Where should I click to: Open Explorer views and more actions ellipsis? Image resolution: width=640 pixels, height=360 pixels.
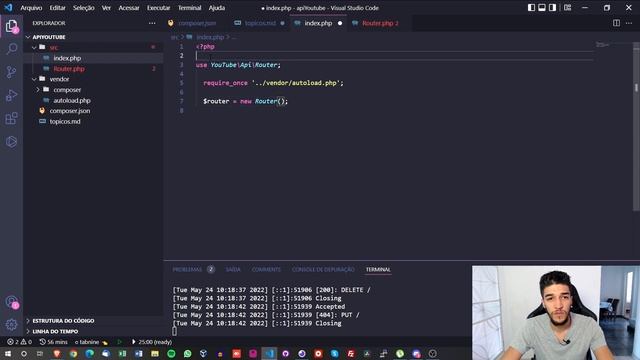(152, 23)
